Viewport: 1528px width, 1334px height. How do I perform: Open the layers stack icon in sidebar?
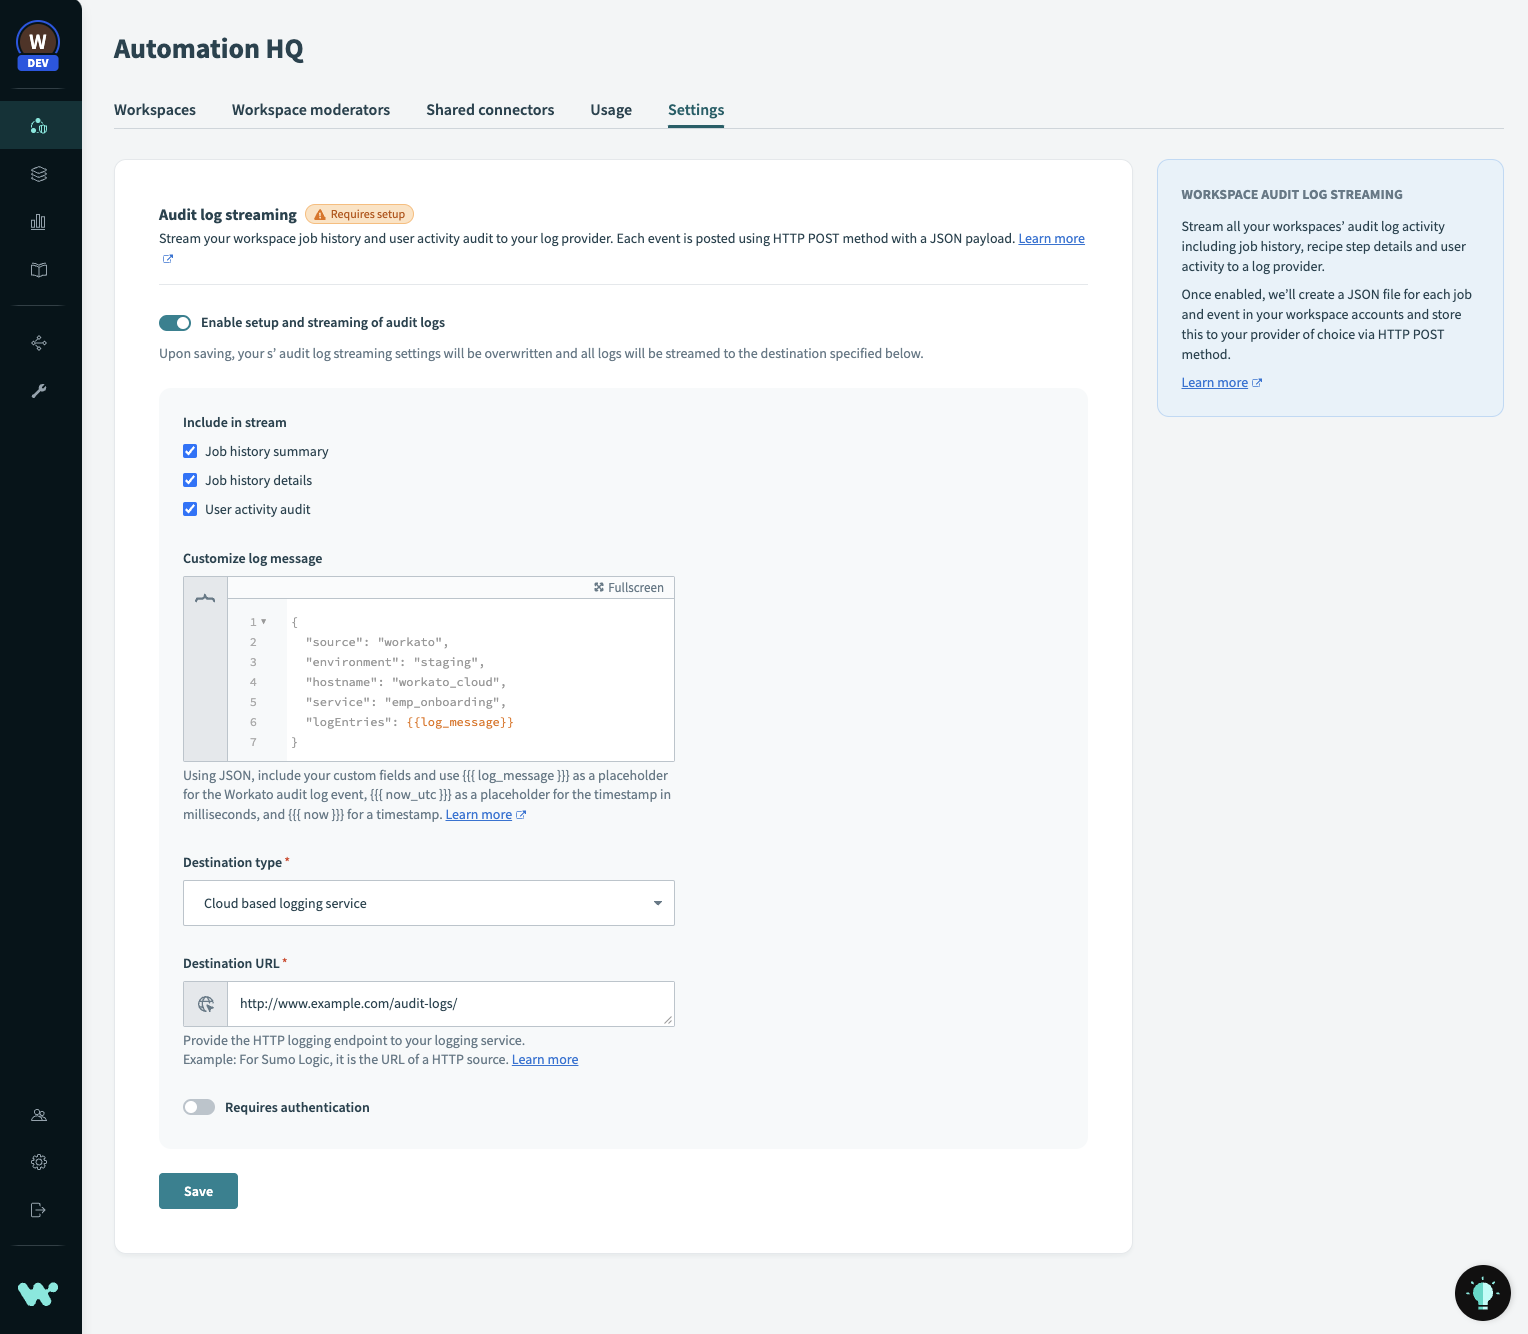39,174
